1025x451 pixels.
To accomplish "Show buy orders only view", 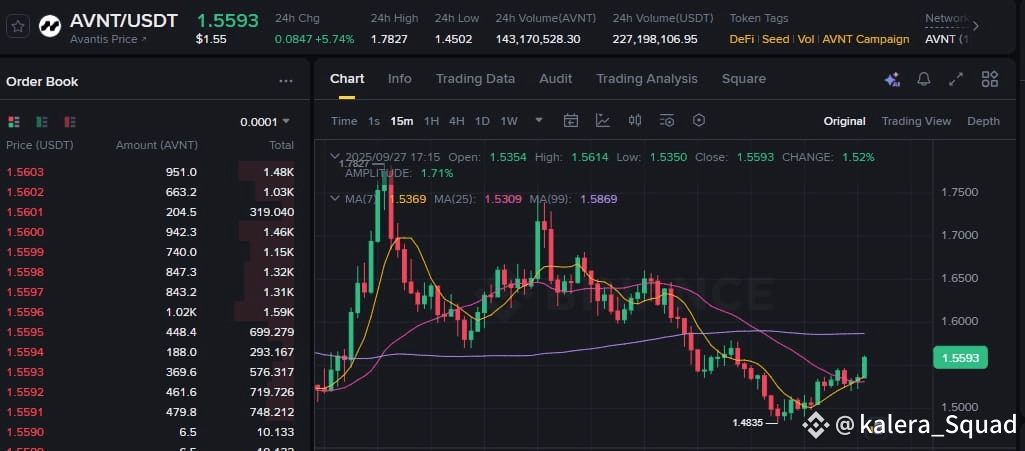I will click(x=42, y=122).
